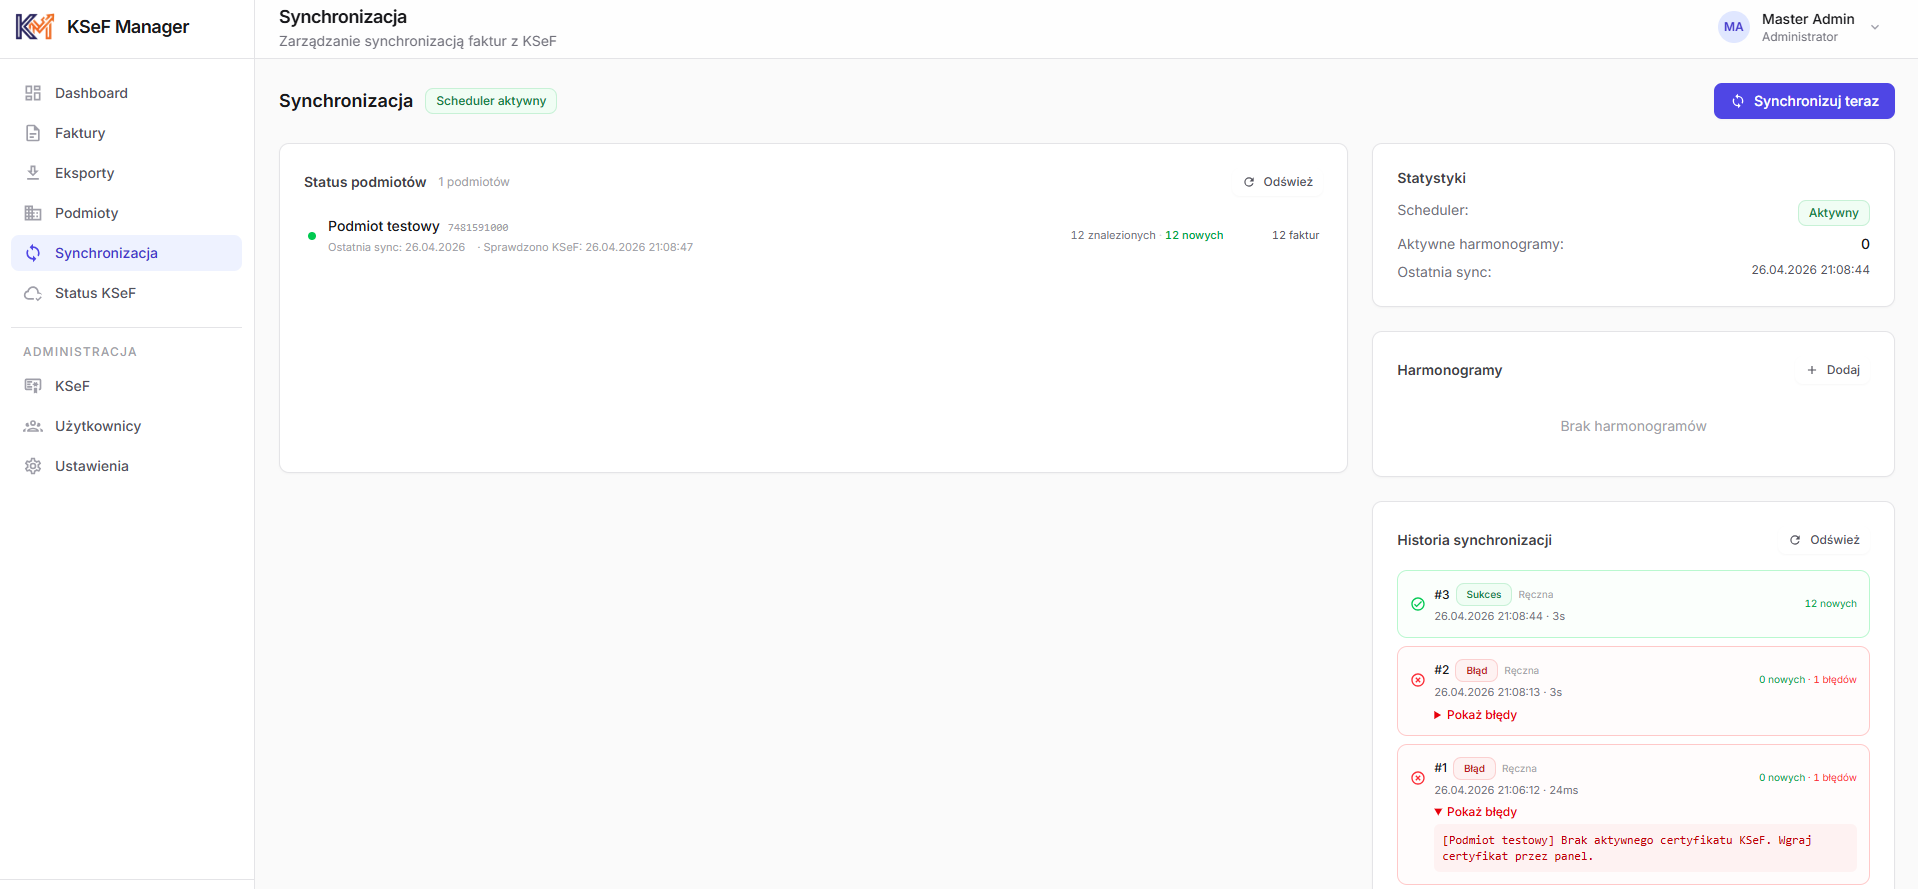The width and height of the screenshot is (1918, 889).
Task: Click the KSeF Manager logo icon
Action: tap(35, 27)
